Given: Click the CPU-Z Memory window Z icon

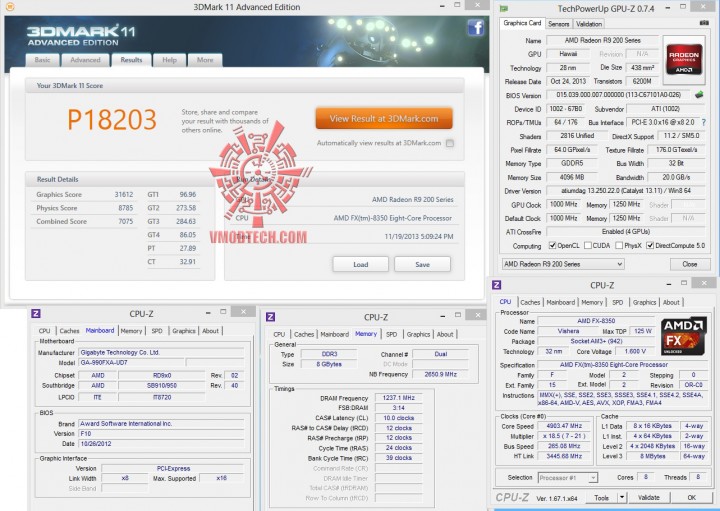Looking at the screenshot, I should coord(270,317).
